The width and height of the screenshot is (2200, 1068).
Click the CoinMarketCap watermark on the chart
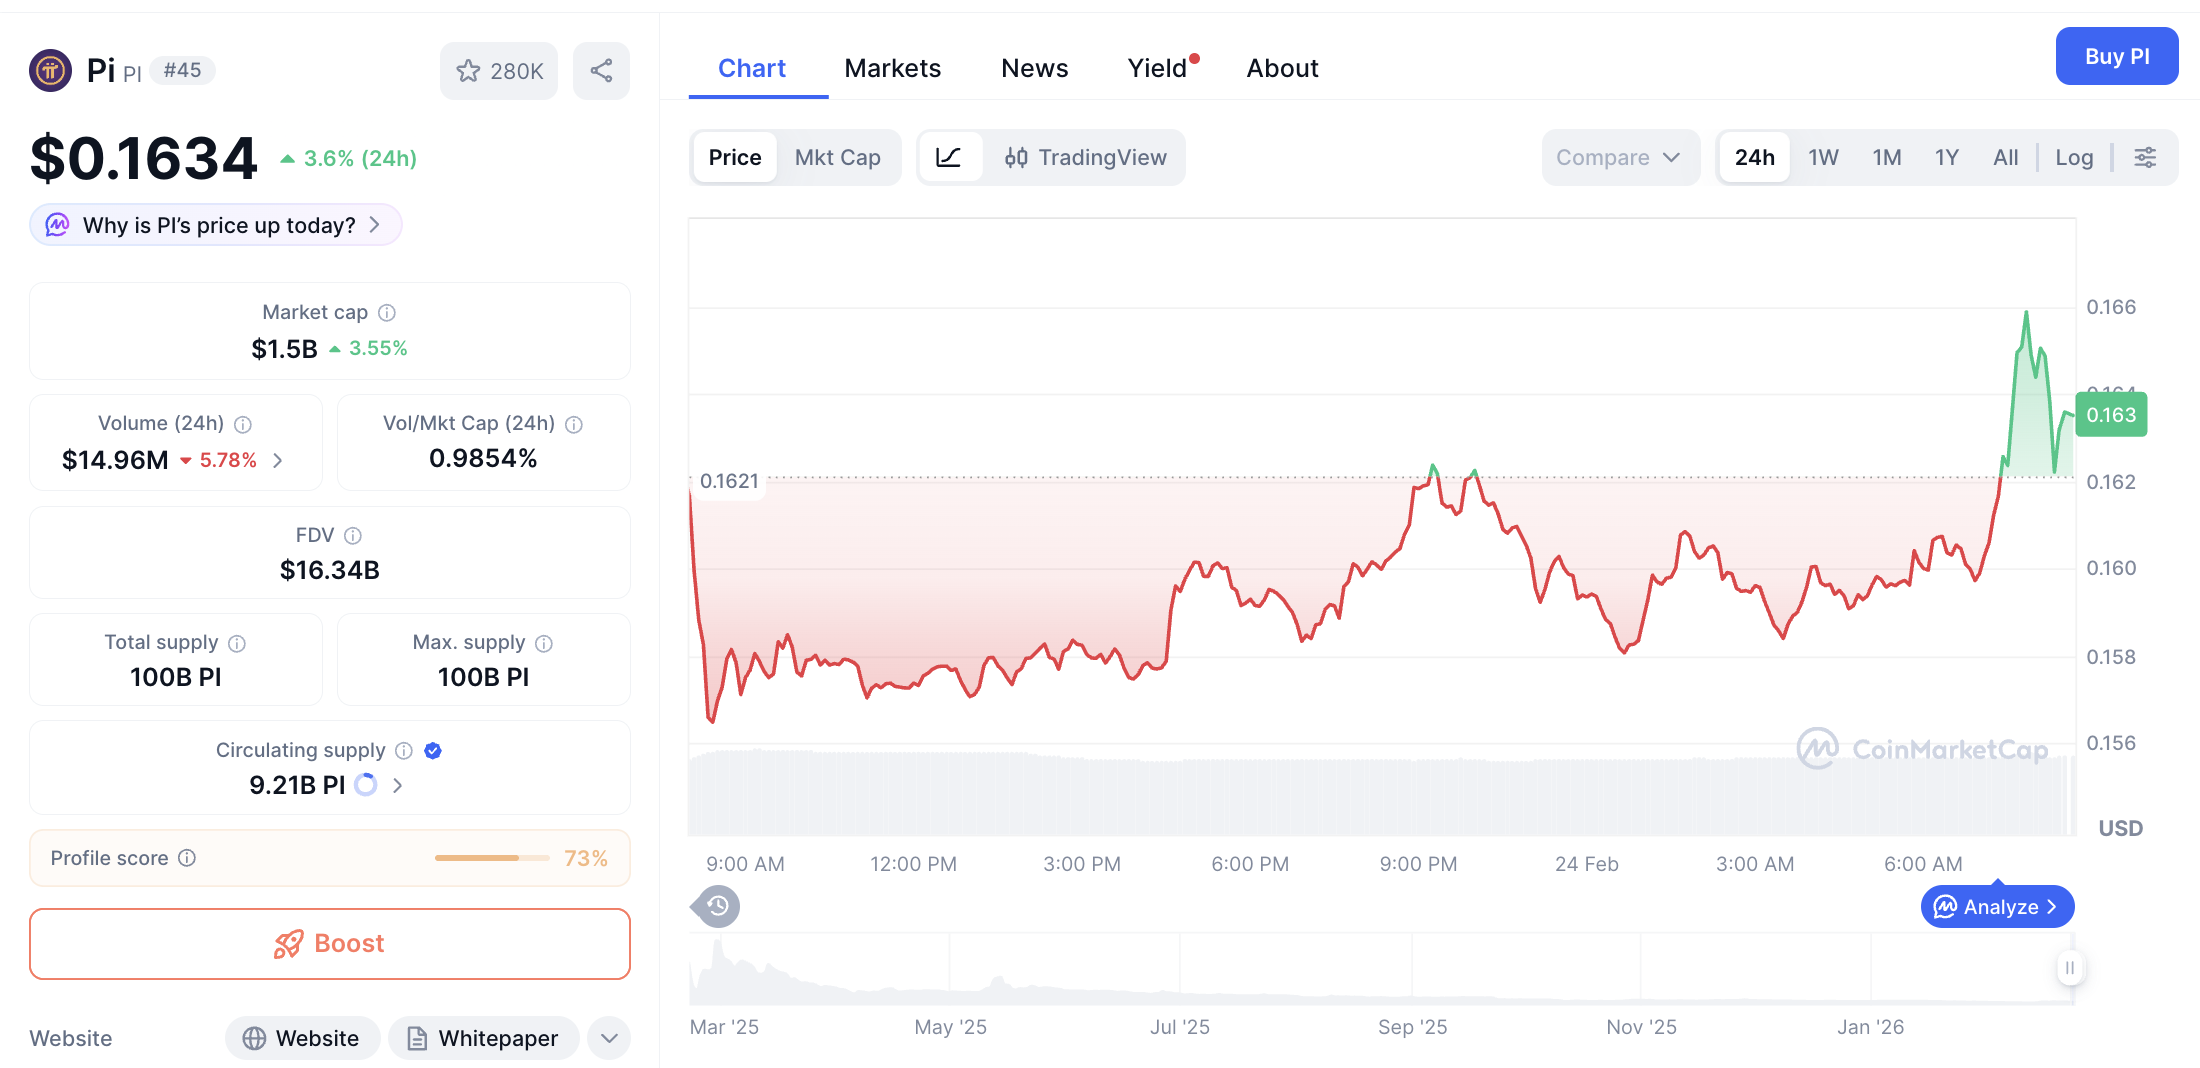pos(1921,748)
